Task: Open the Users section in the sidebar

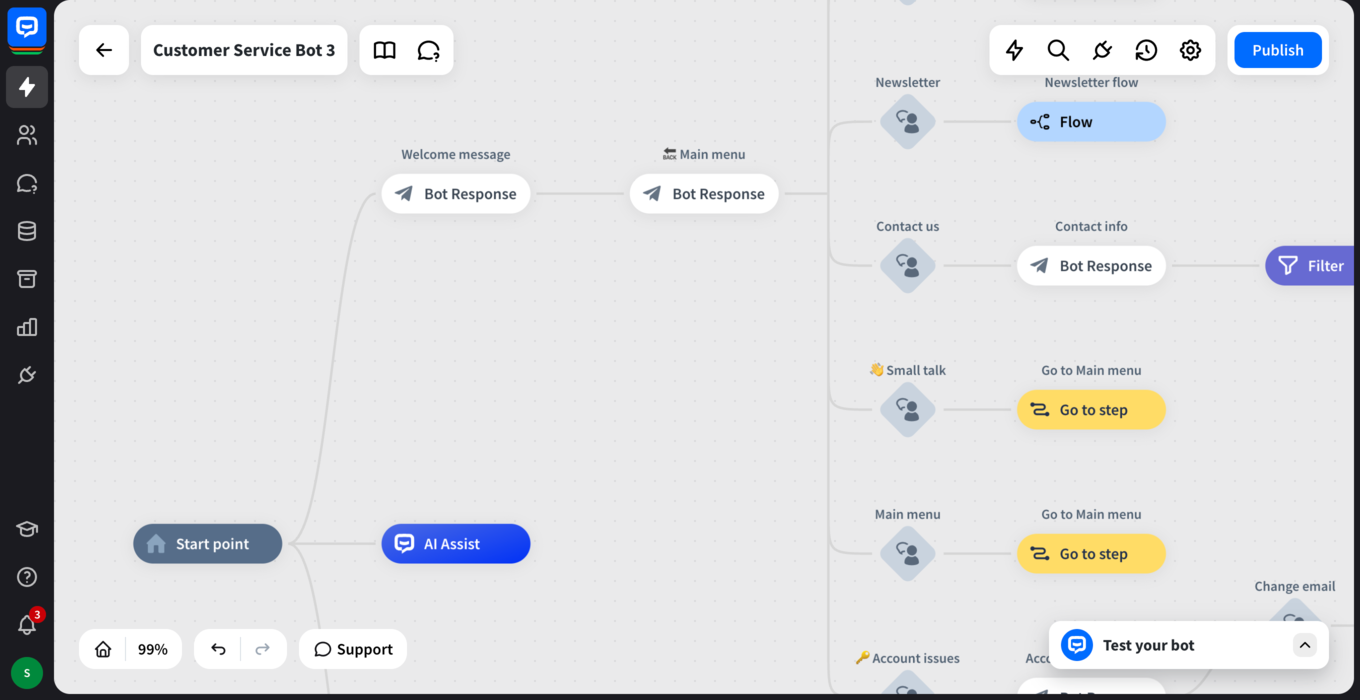Action: [x=27, y=135]
